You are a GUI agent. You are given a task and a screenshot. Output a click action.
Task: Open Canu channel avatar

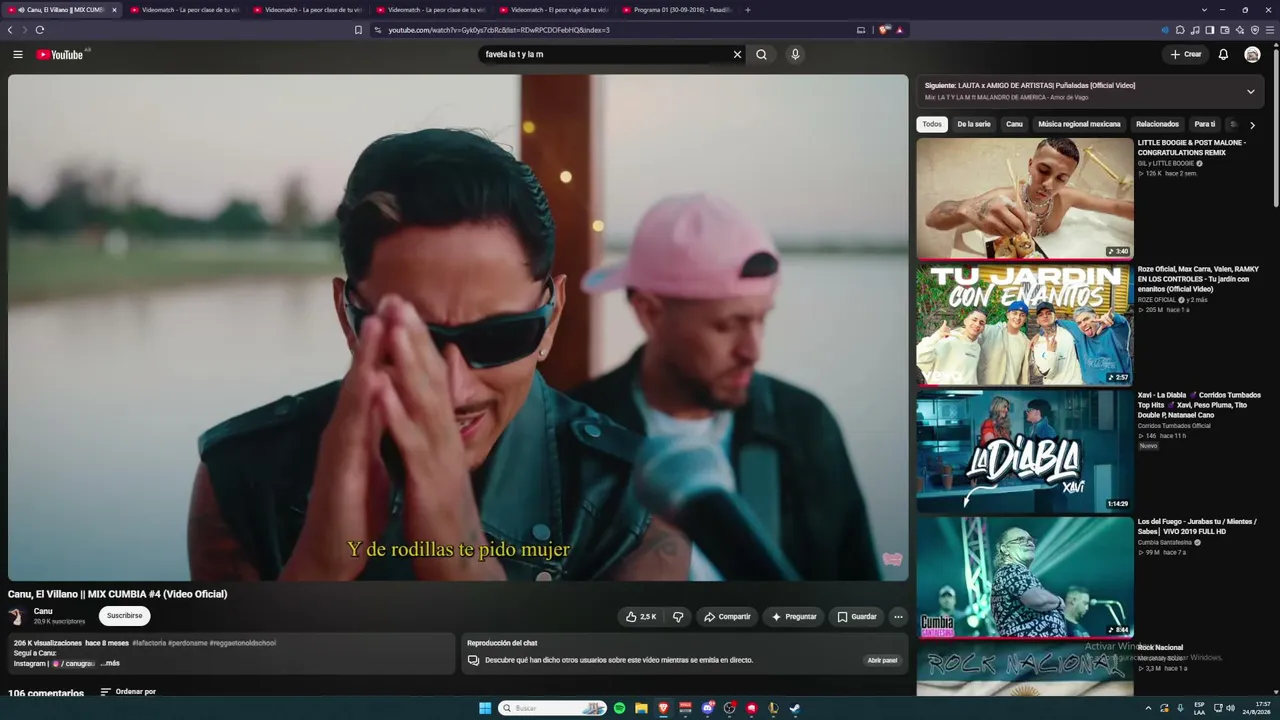coord(18,616)
